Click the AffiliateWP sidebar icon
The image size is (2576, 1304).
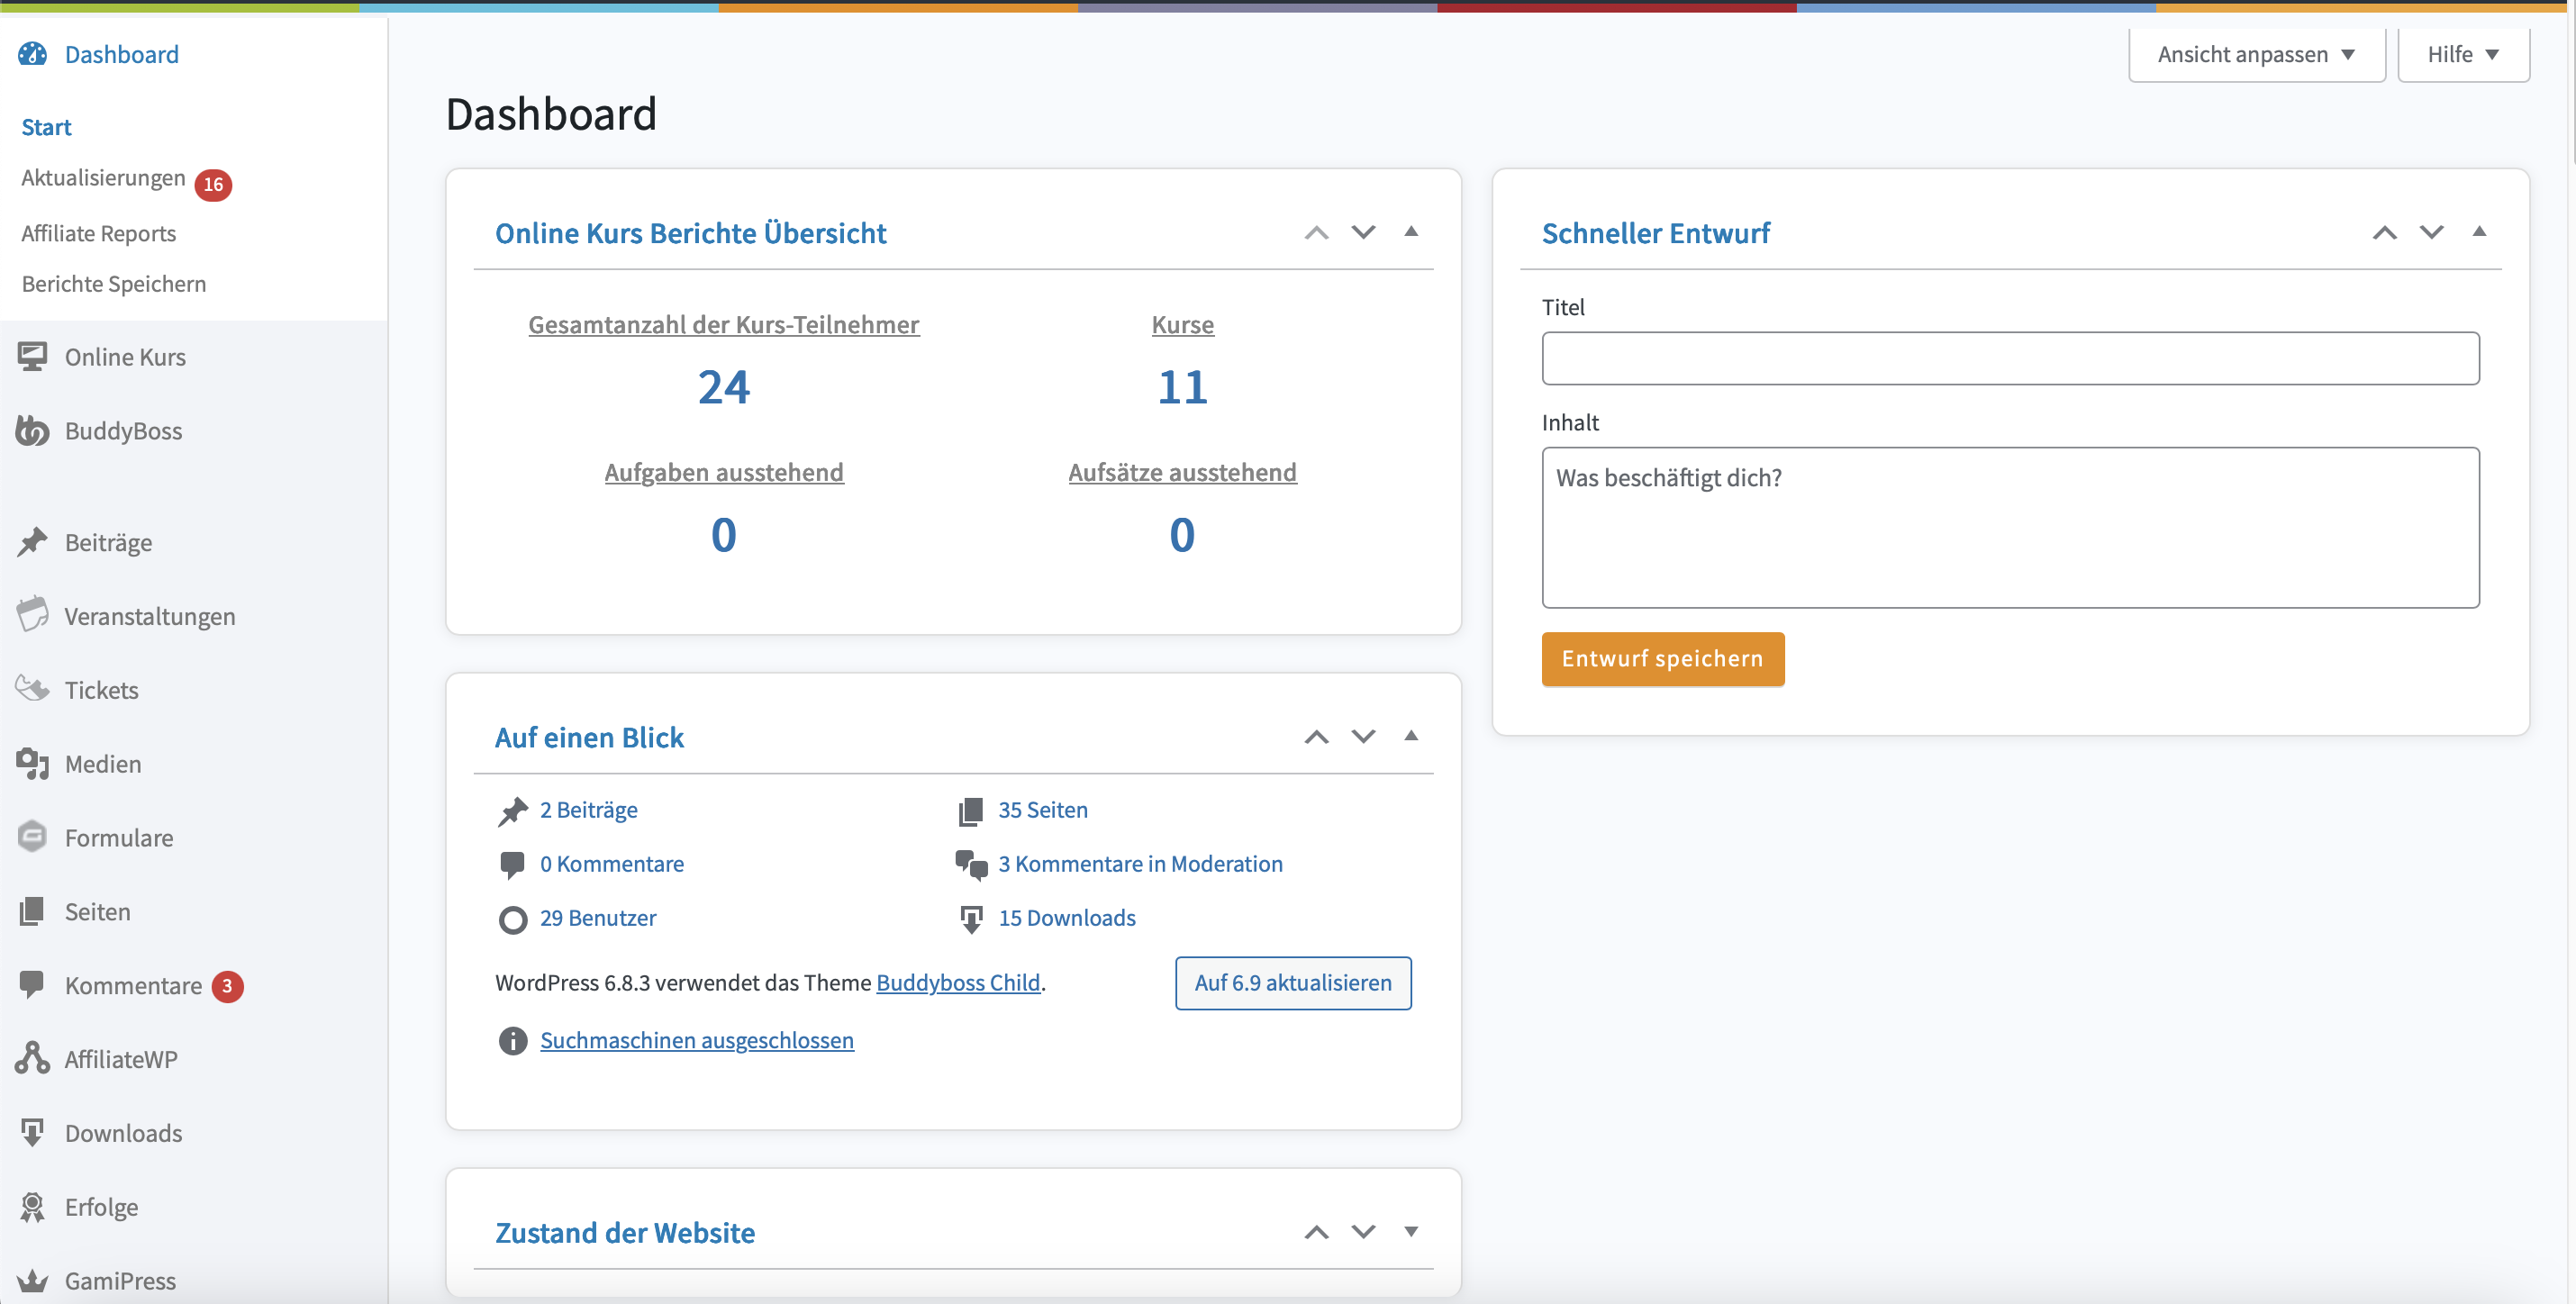coord(32,1058)
